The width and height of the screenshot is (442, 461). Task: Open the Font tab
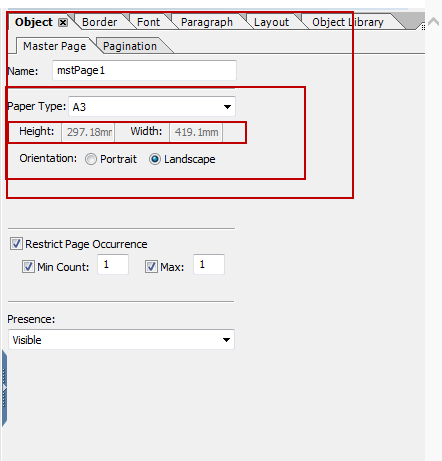pos(148,22)
